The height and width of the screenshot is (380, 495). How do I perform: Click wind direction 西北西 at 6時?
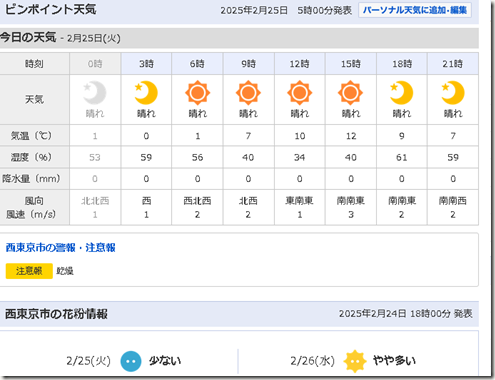[x=197, y=201]
